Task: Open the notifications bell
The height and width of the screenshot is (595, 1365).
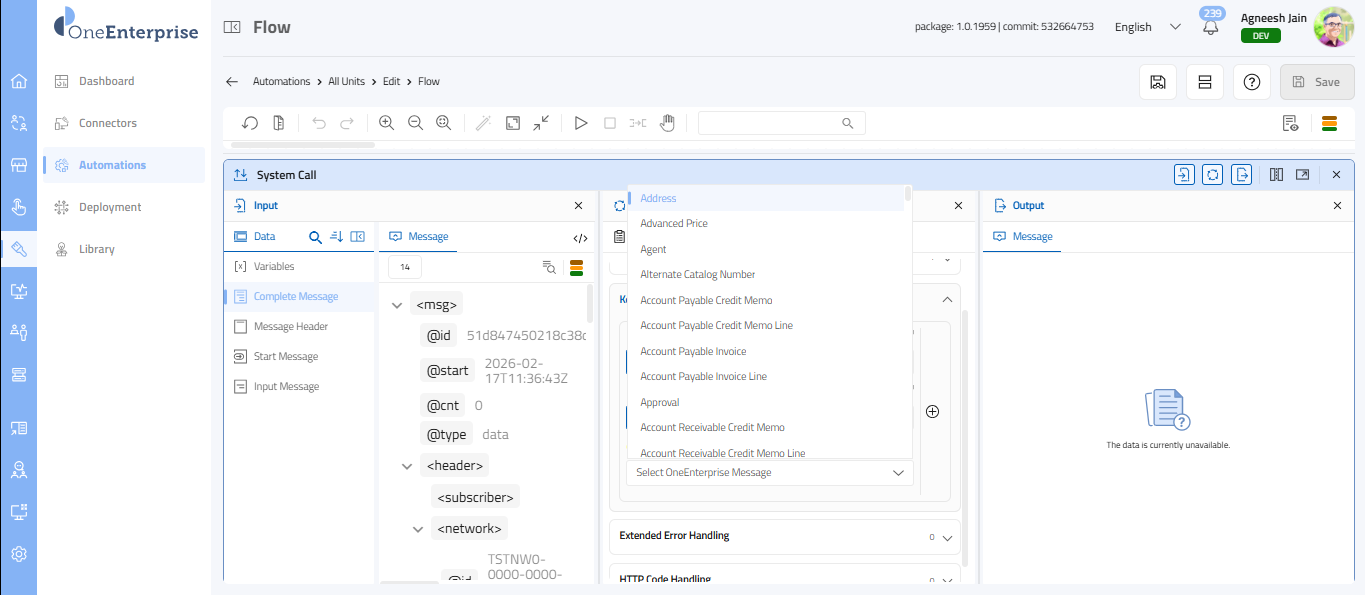Action: (1211, 27)
